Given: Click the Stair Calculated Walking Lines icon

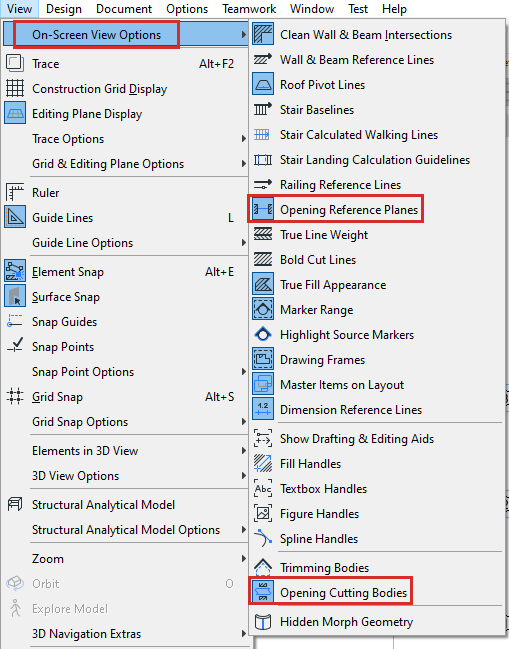Looking at the screenshot, I should click(x=263, y=134).
